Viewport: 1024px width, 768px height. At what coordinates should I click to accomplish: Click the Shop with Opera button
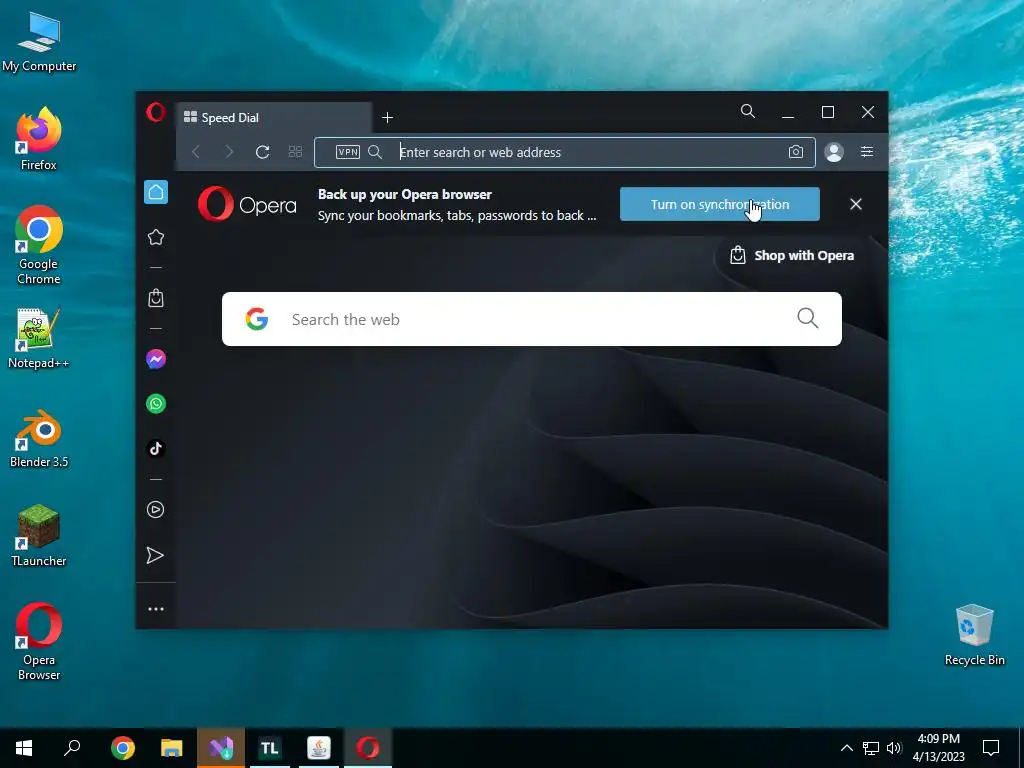pos(791,255)
